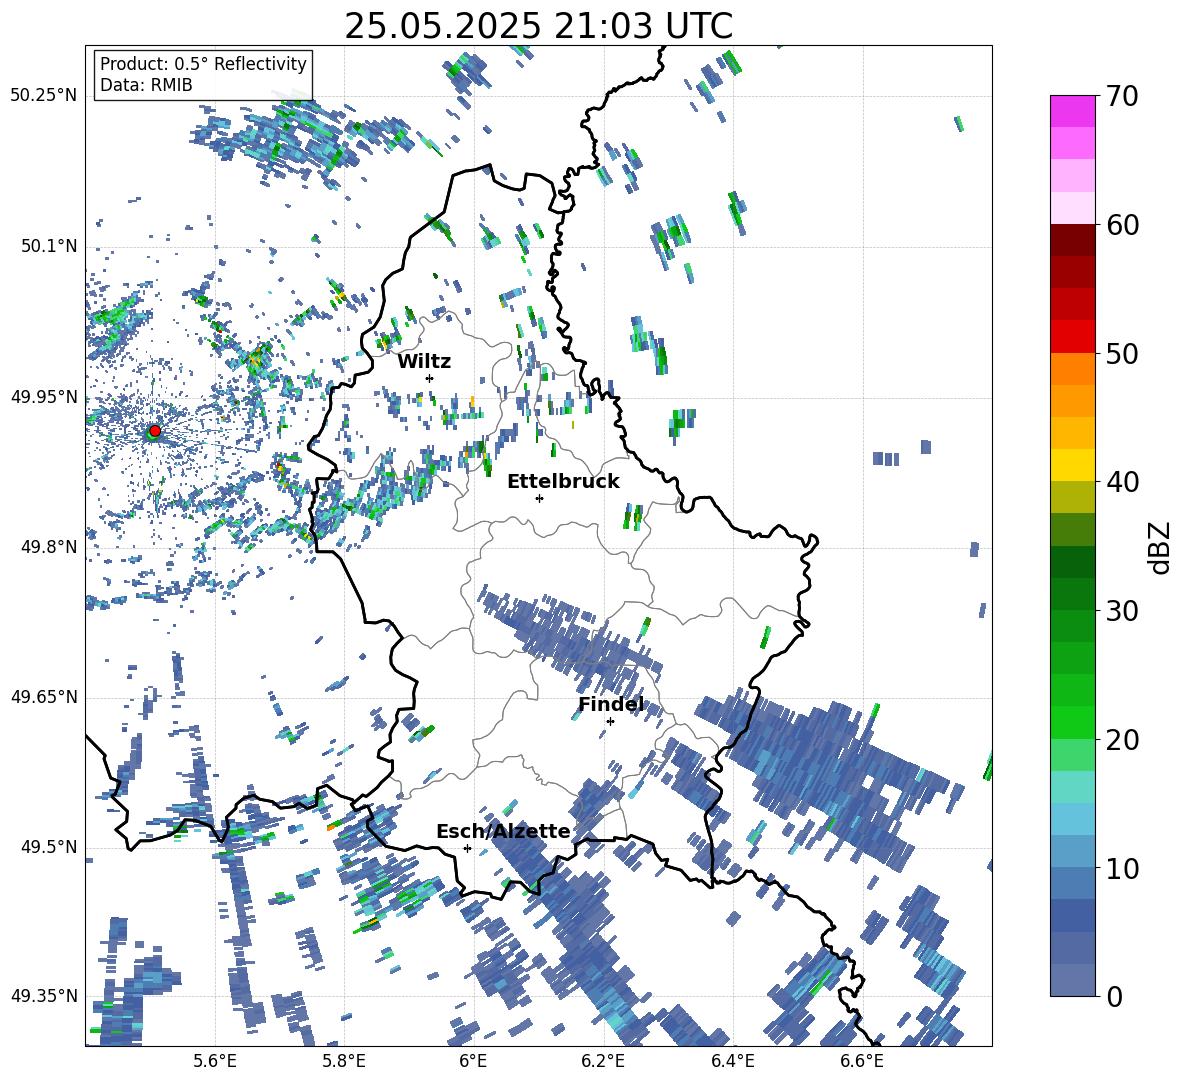This screenshot has width=1184, height=1081.
Task: Click the dBZ colorbar label
Action: coord(1159,547)
